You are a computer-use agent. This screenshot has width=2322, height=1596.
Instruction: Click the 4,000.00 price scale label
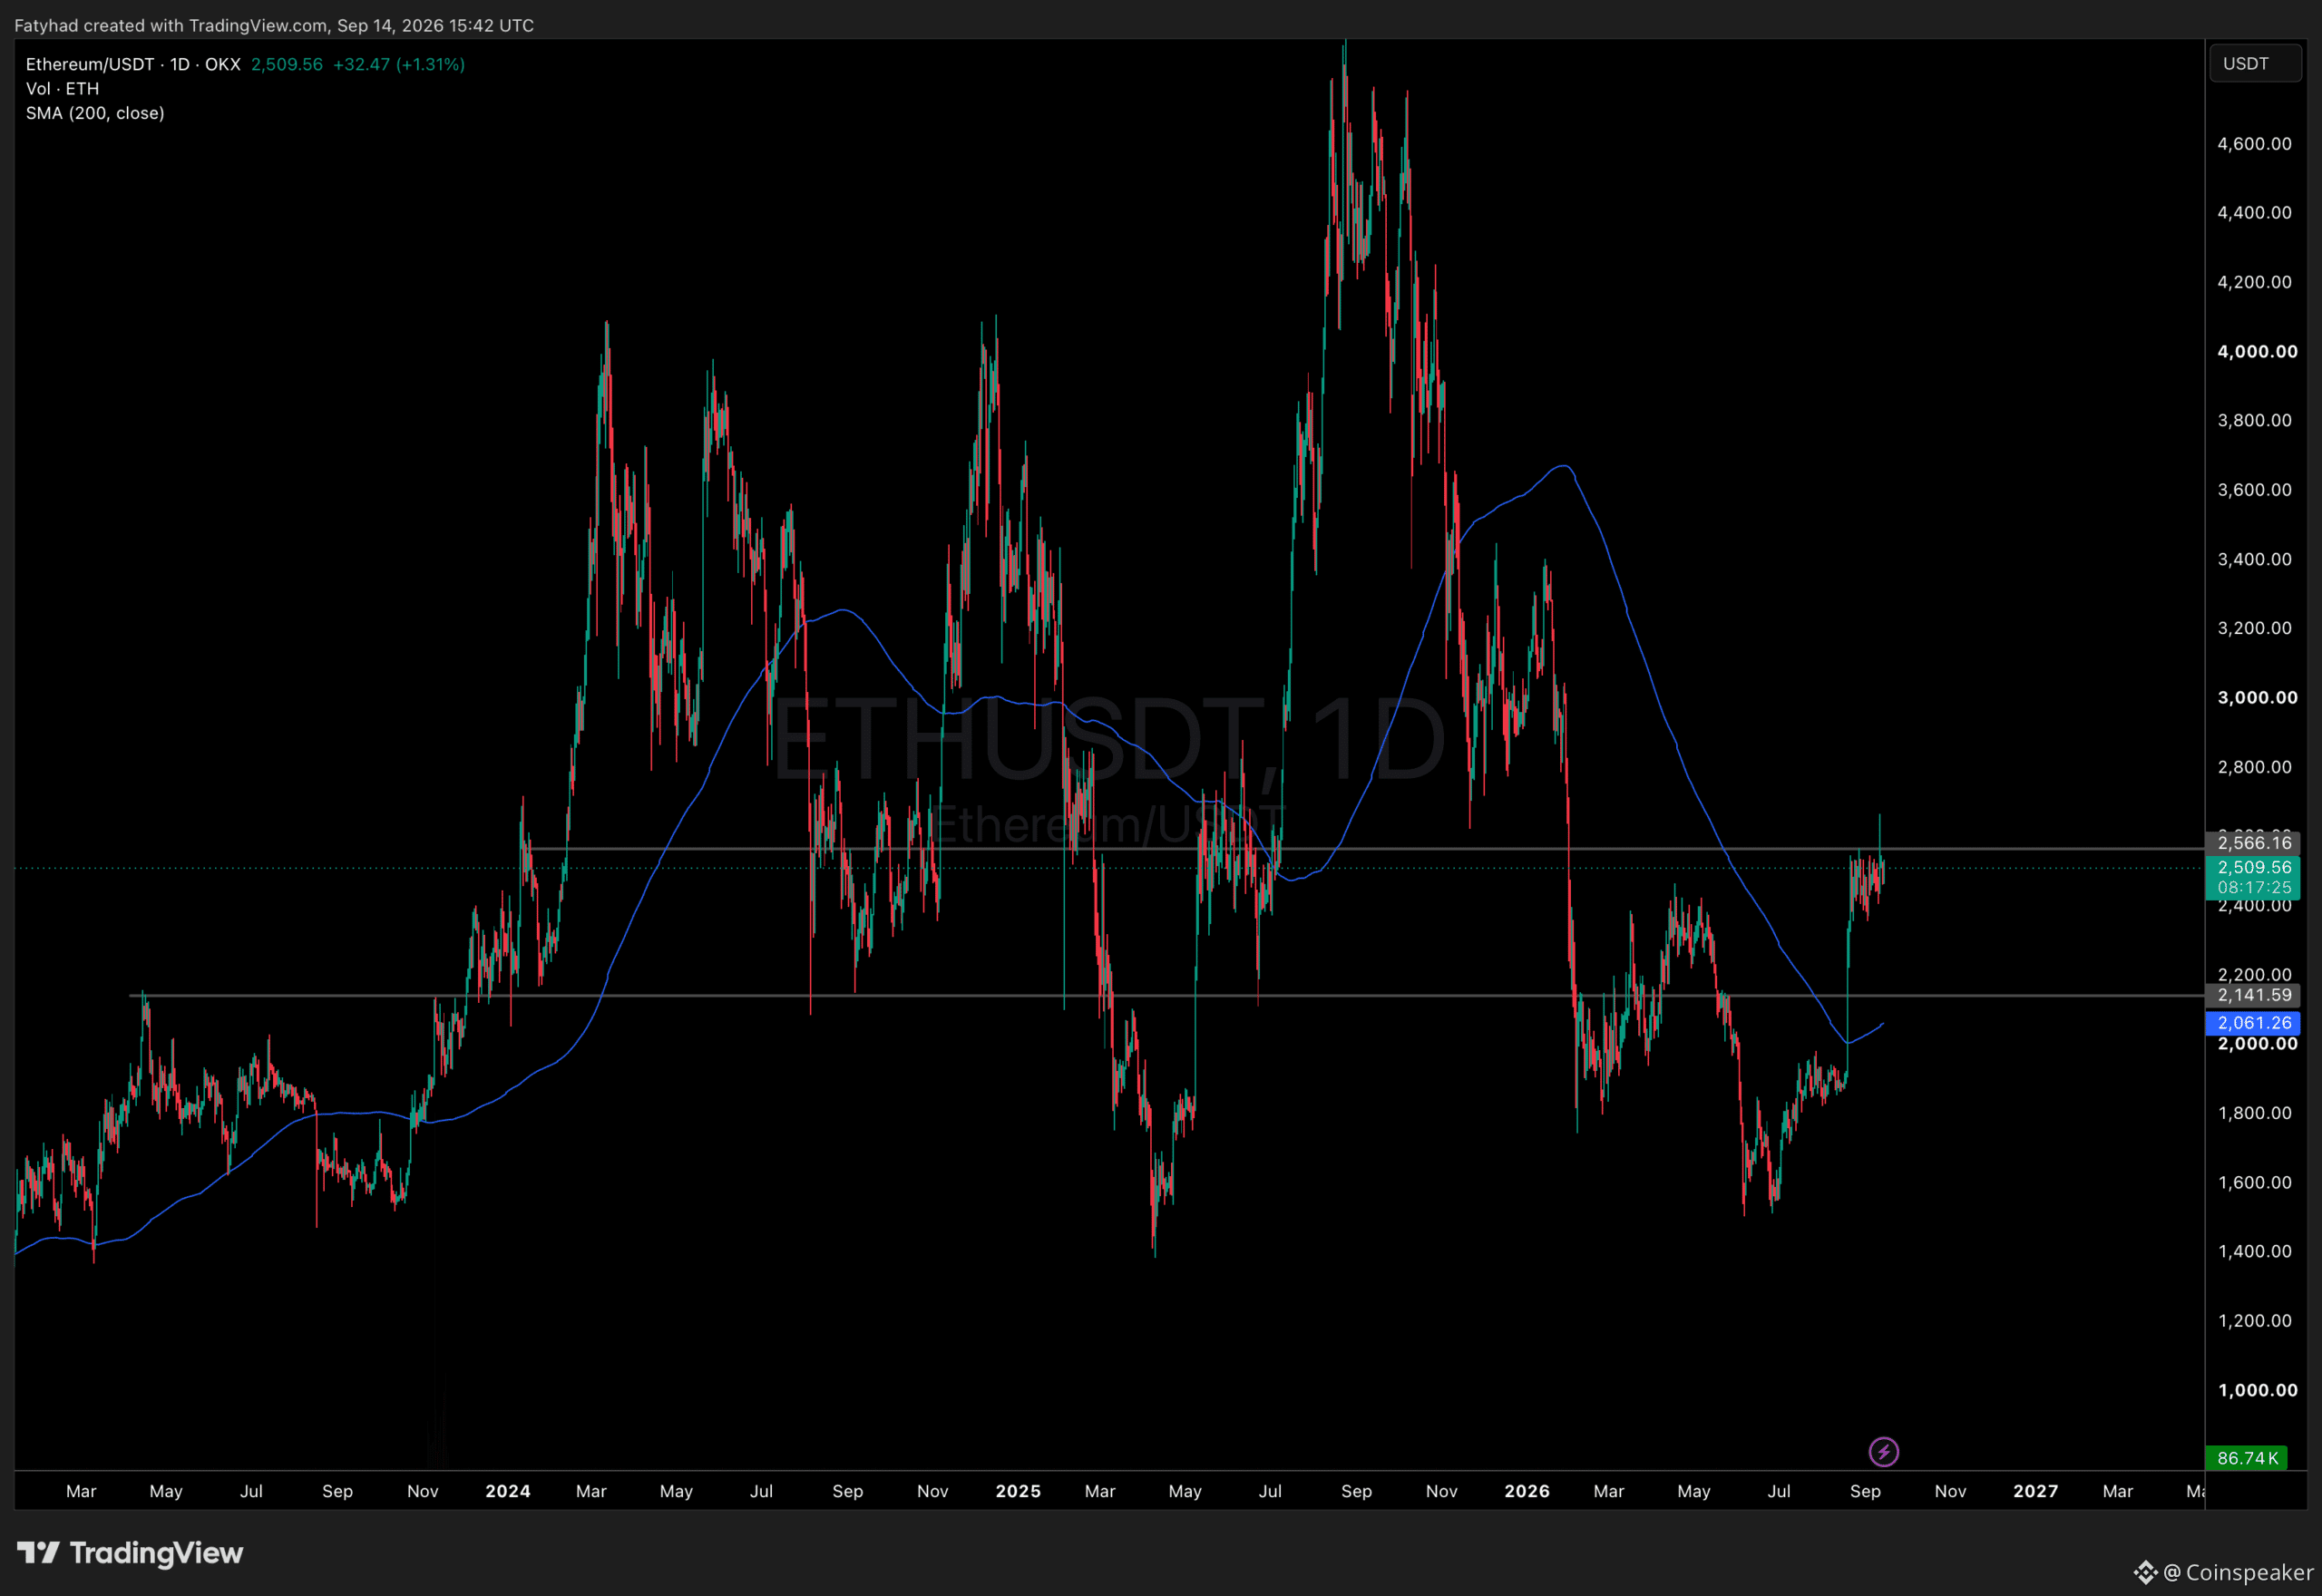[x=2257, y=351]
